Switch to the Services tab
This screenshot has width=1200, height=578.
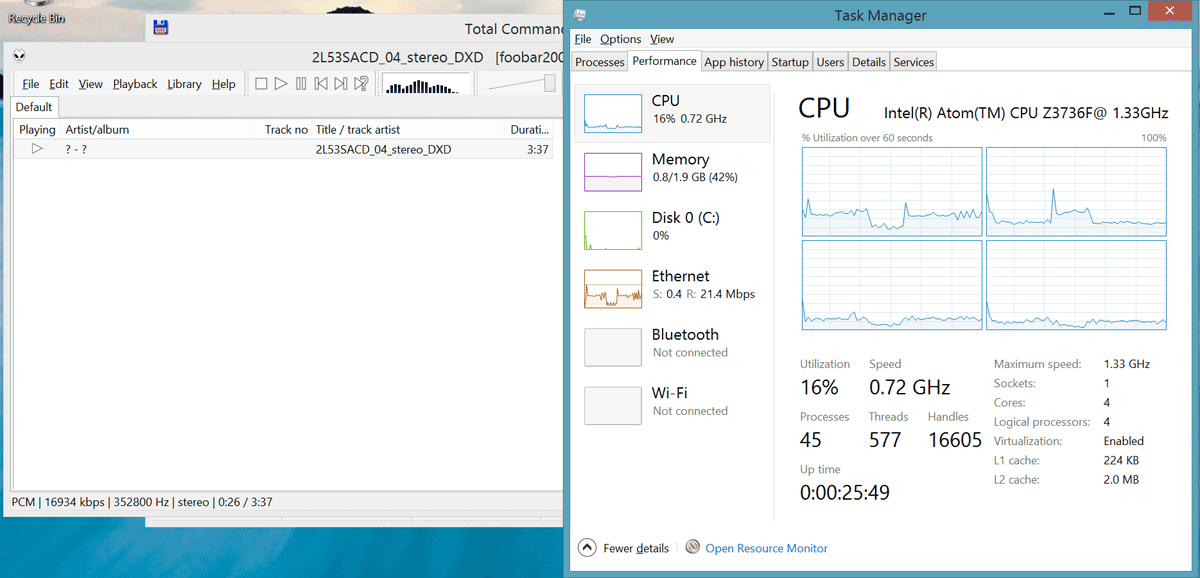tap(913, 62)
